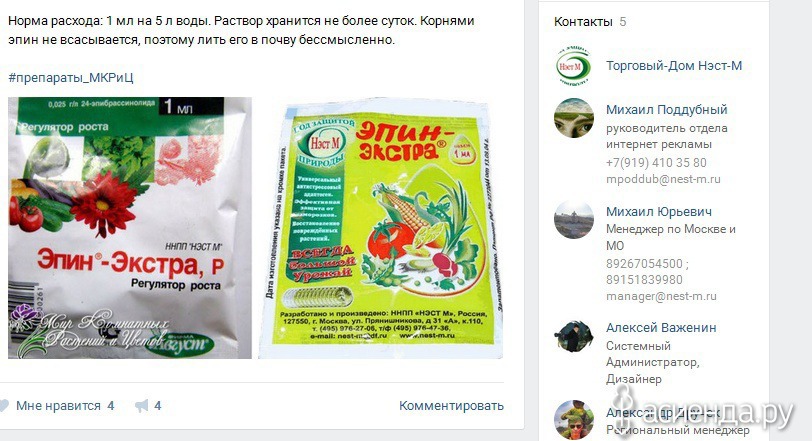
Task: Open Александр's avatar at the bottom
Action: point(574,419)
